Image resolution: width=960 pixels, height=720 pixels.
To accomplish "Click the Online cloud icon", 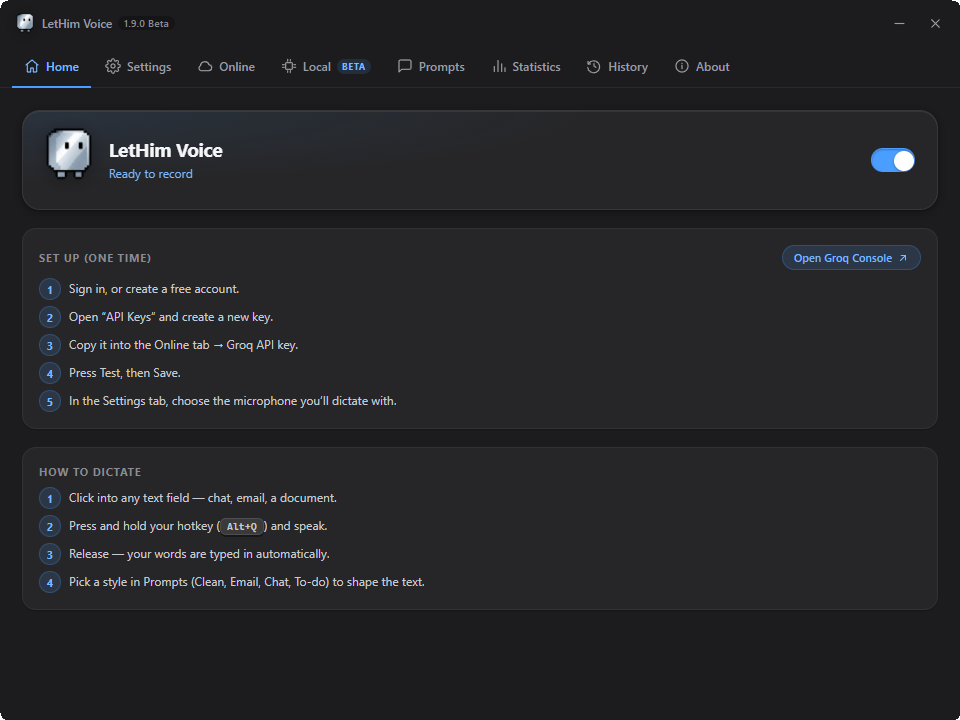I will click(205, 67).
